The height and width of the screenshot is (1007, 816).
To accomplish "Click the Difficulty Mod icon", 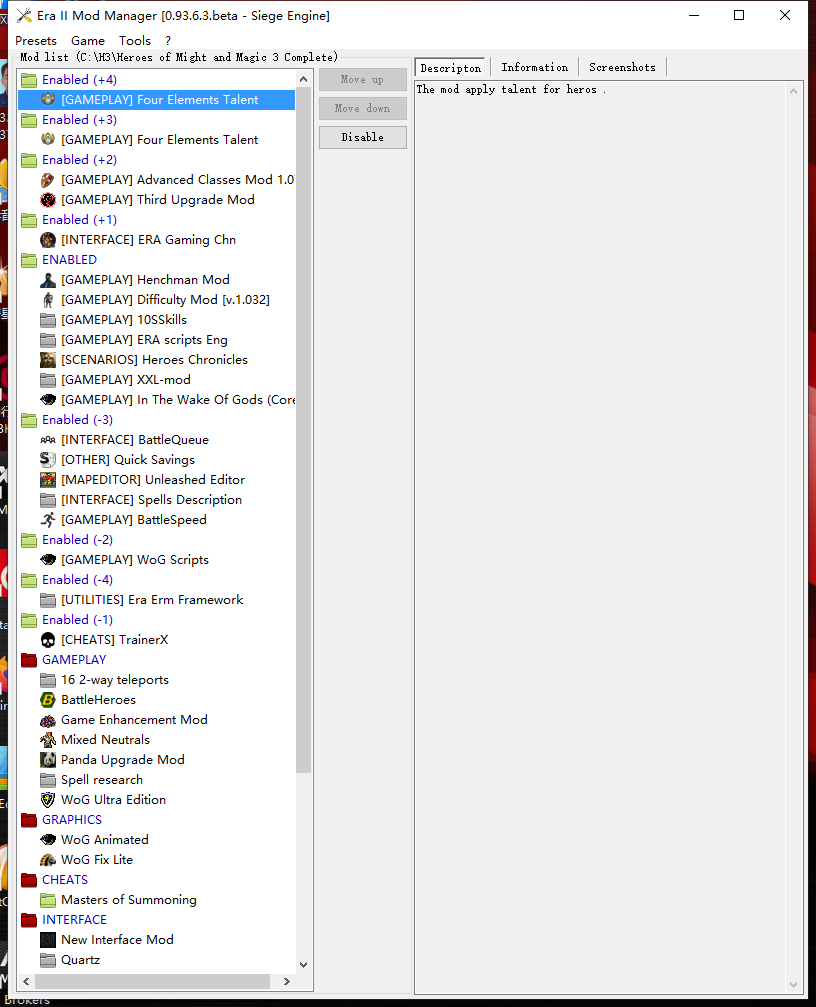I will [x=48, y=300].
